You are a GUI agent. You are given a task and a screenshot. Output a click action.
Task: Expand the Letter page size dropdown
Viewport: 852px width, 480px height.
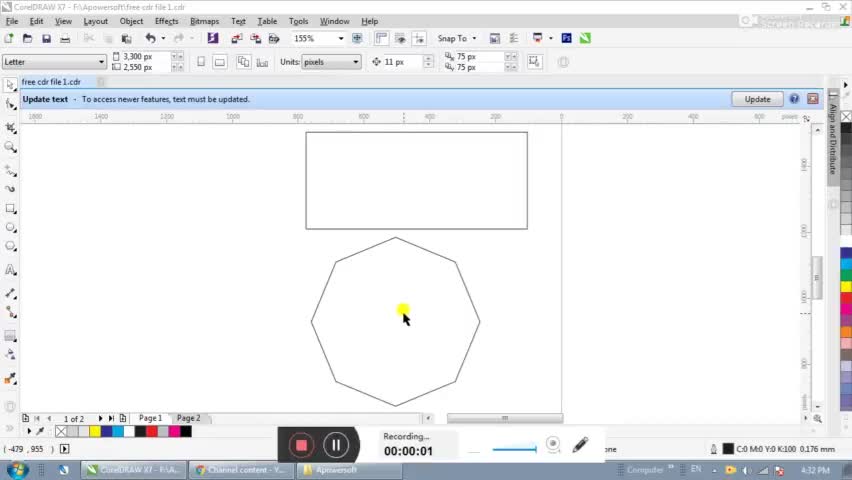click(x=100, y=62)
